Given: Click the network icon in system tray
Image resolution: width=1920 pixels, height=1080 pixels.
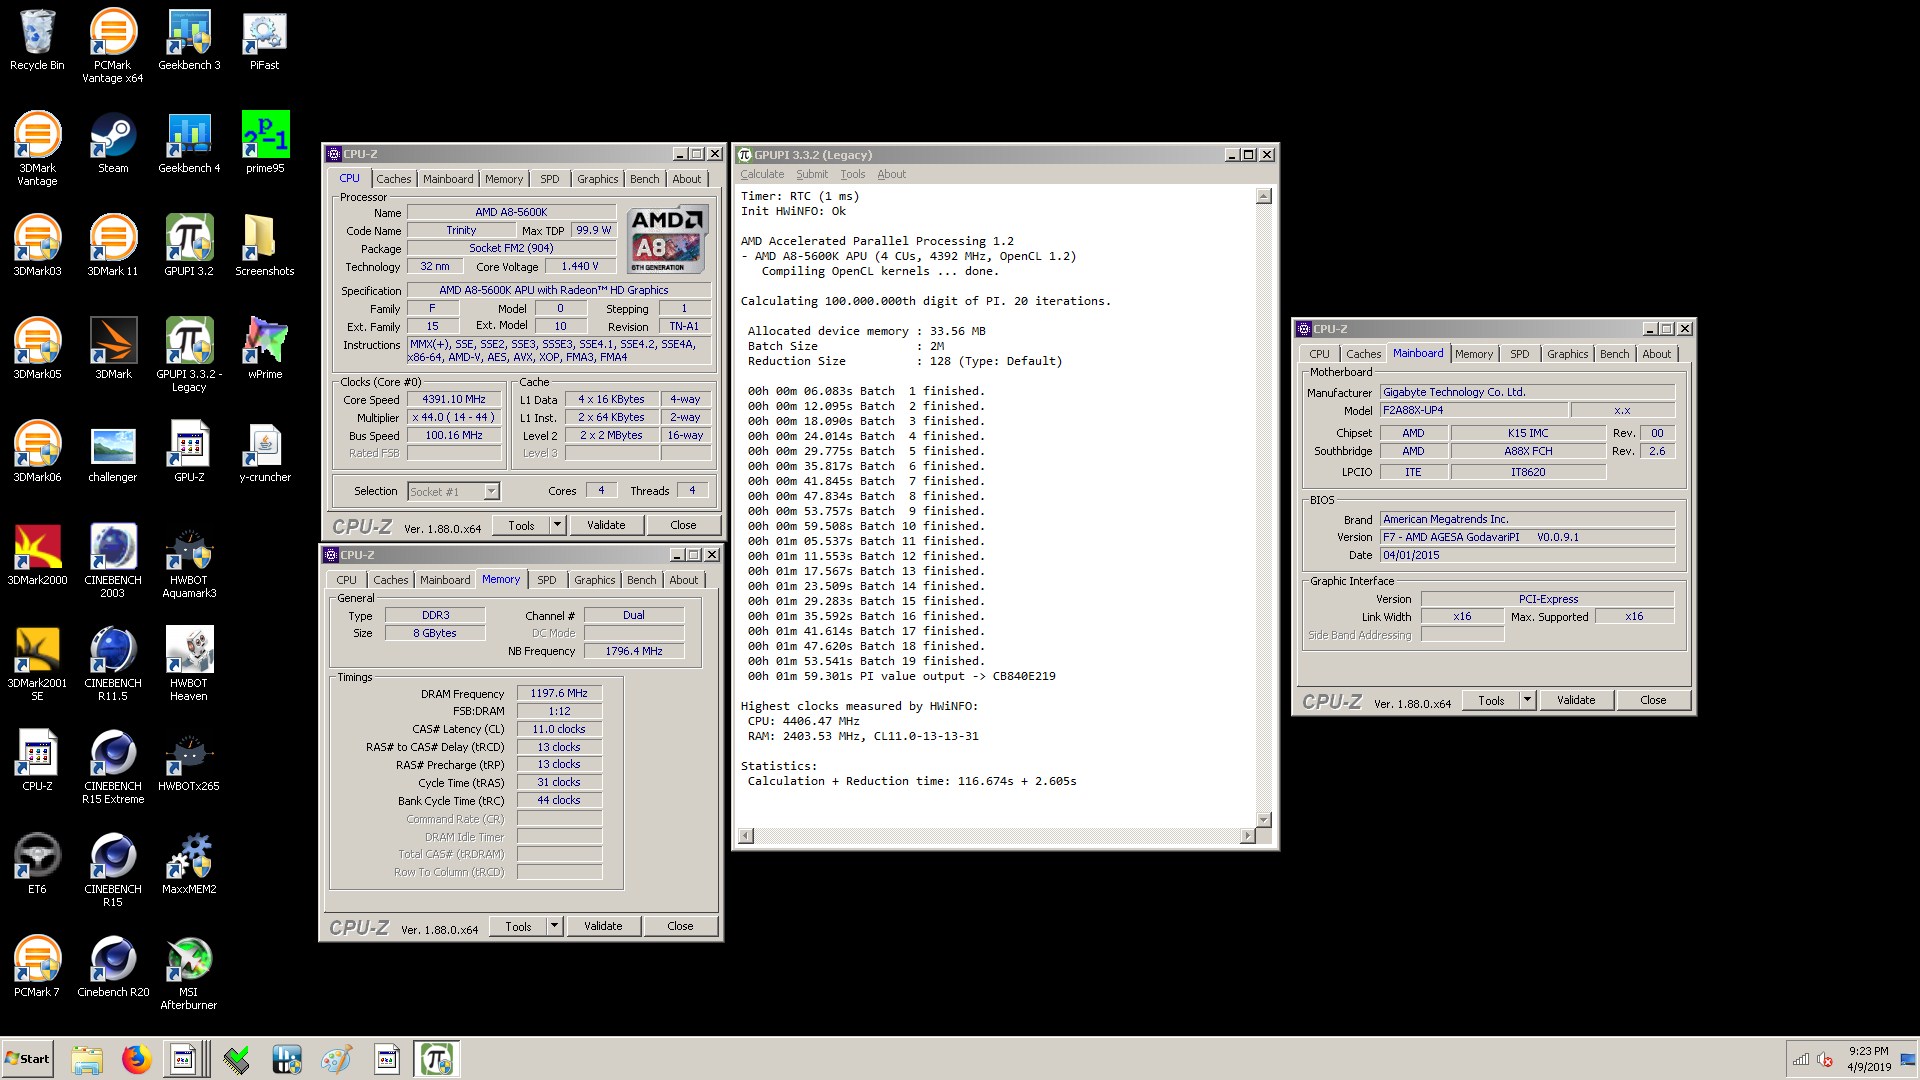Looking at the screenshot, I should tap(1801, 1059).
